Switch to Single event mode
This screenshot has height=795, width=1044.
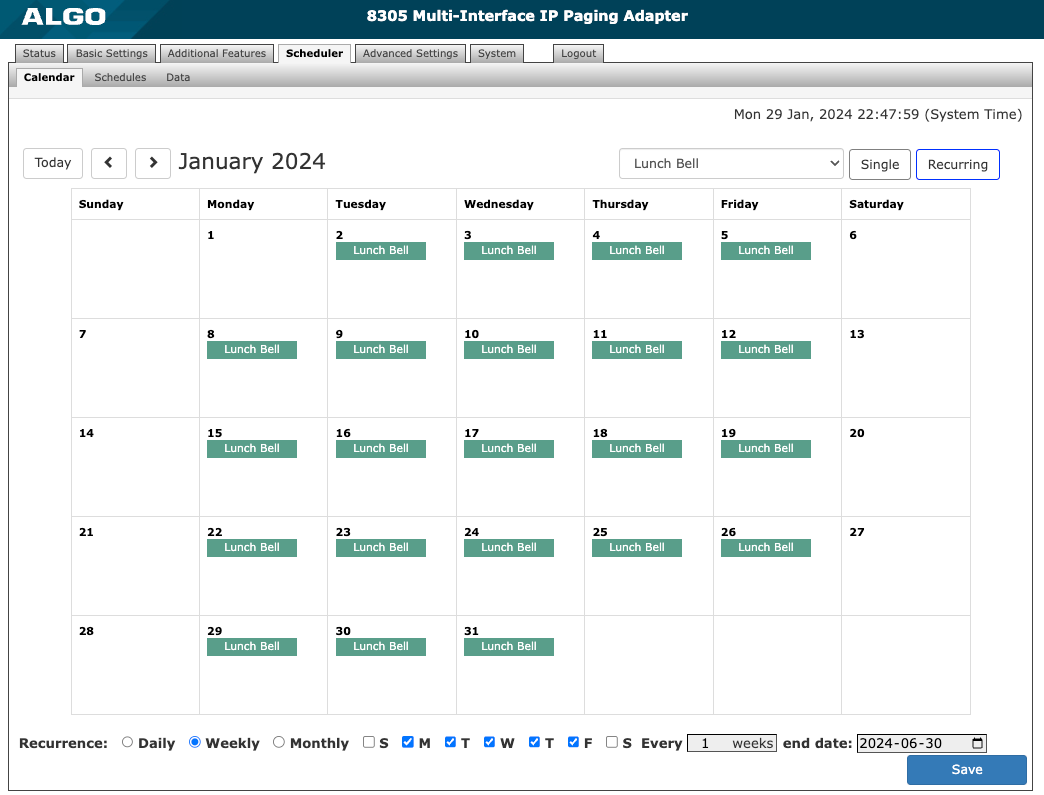(879, 164)
